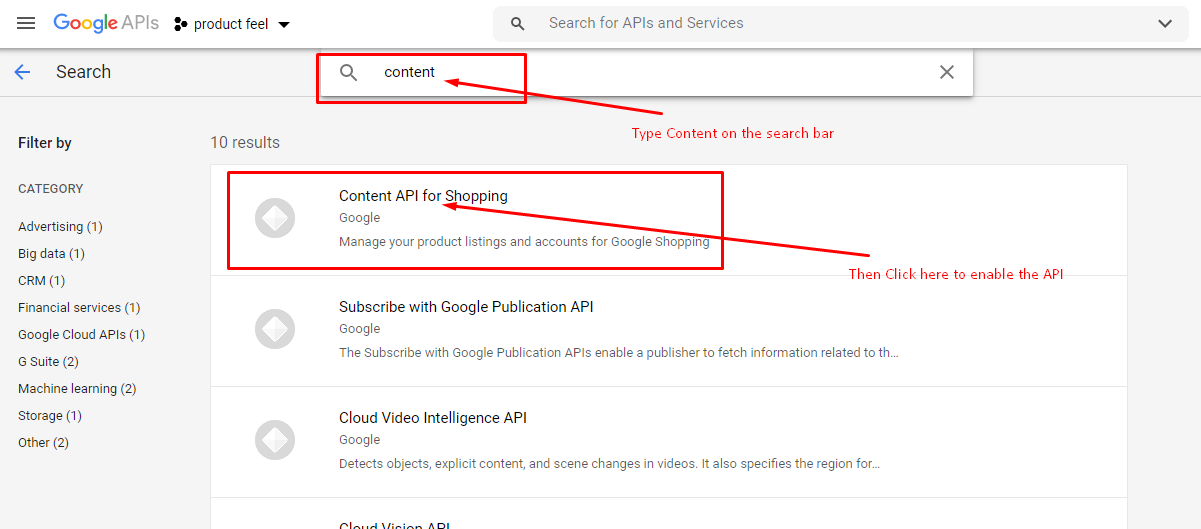Viewport: 1201px width, 529px height.
Task: Click 'Detects objects, explicit content' description
Action: click(x=609, y=464)
